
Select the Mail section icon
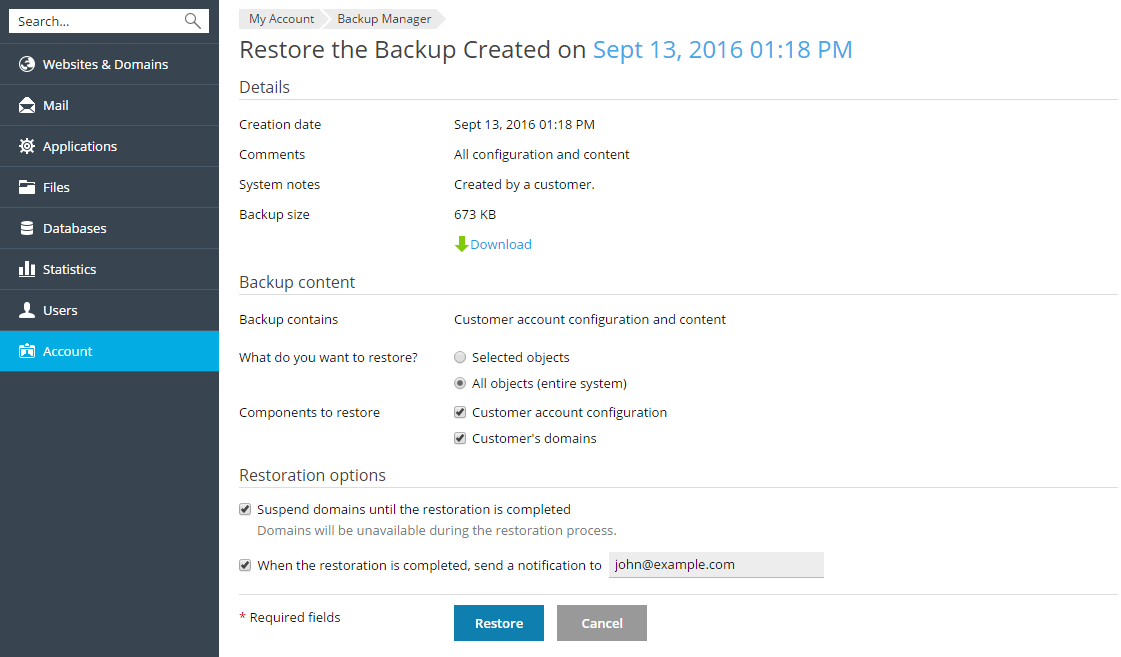tap(24, 104)
